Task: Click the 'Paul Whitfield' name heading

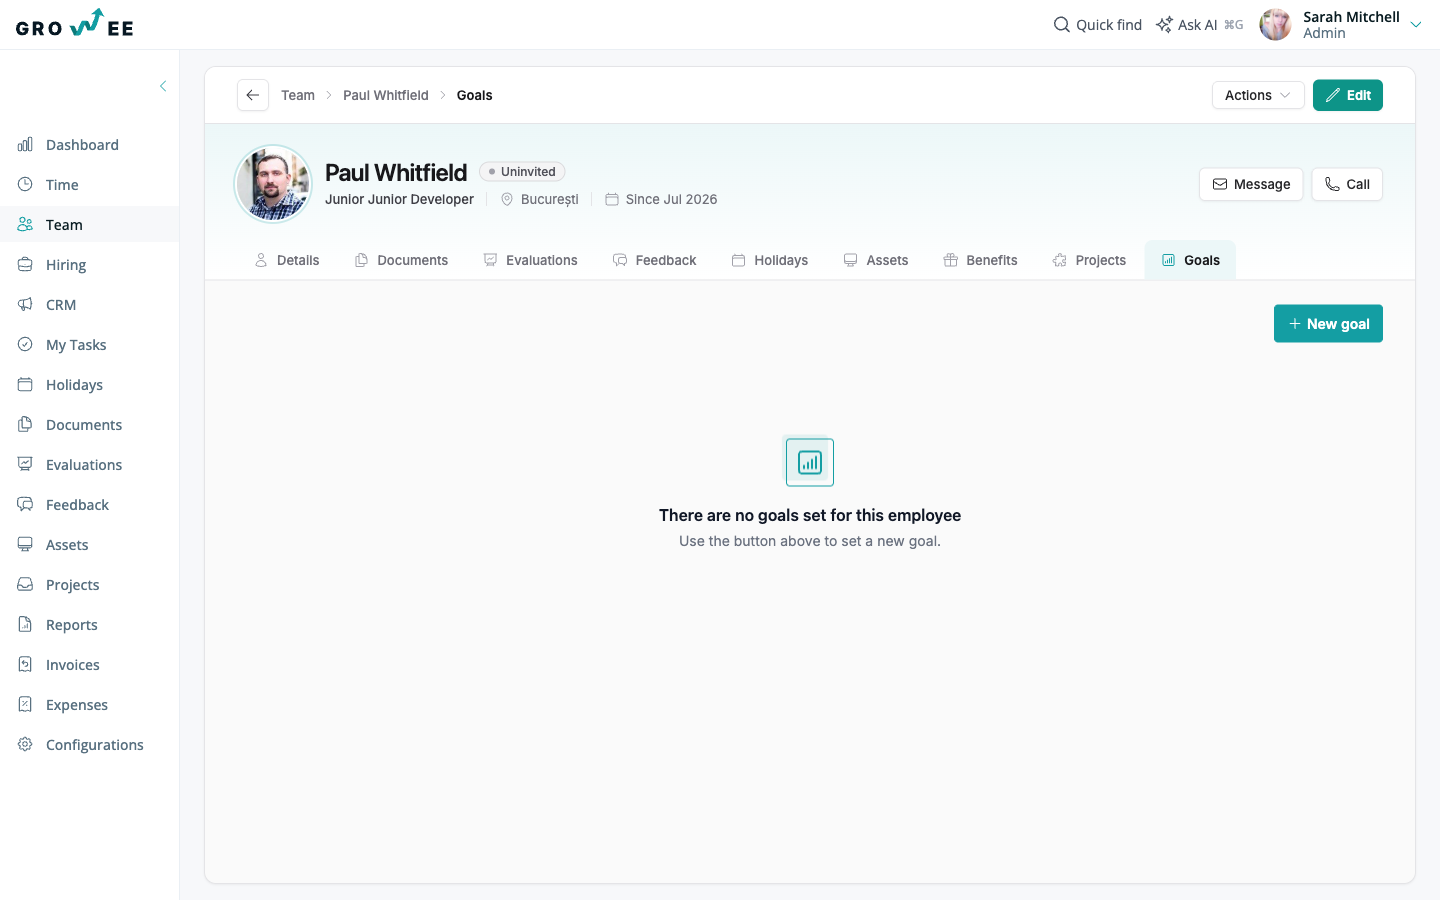Action: pyautogui.click(x=396, y=172)
